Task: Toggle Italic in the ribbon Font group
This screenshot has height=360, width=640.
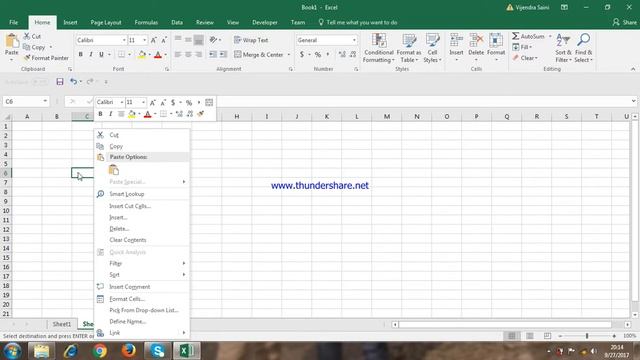Action: (x=91, y=54)
